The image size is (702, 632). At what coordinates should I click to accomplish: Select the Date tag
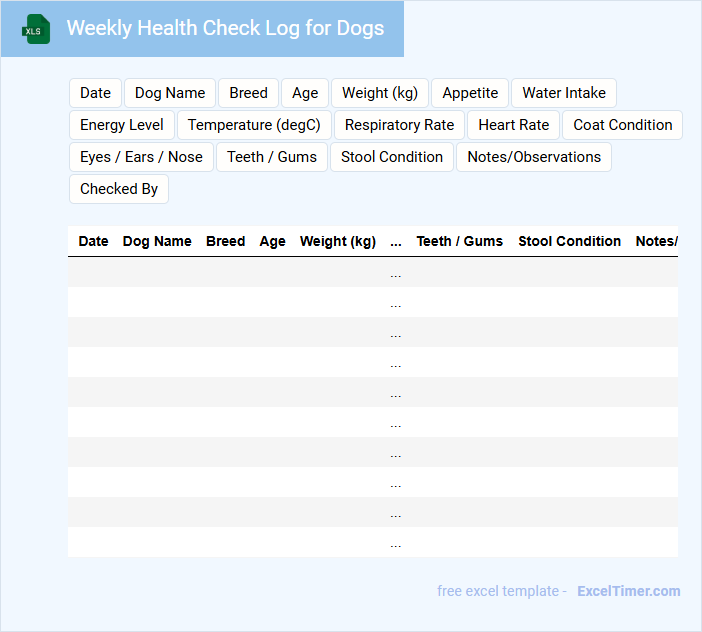[x=95, y=93]
